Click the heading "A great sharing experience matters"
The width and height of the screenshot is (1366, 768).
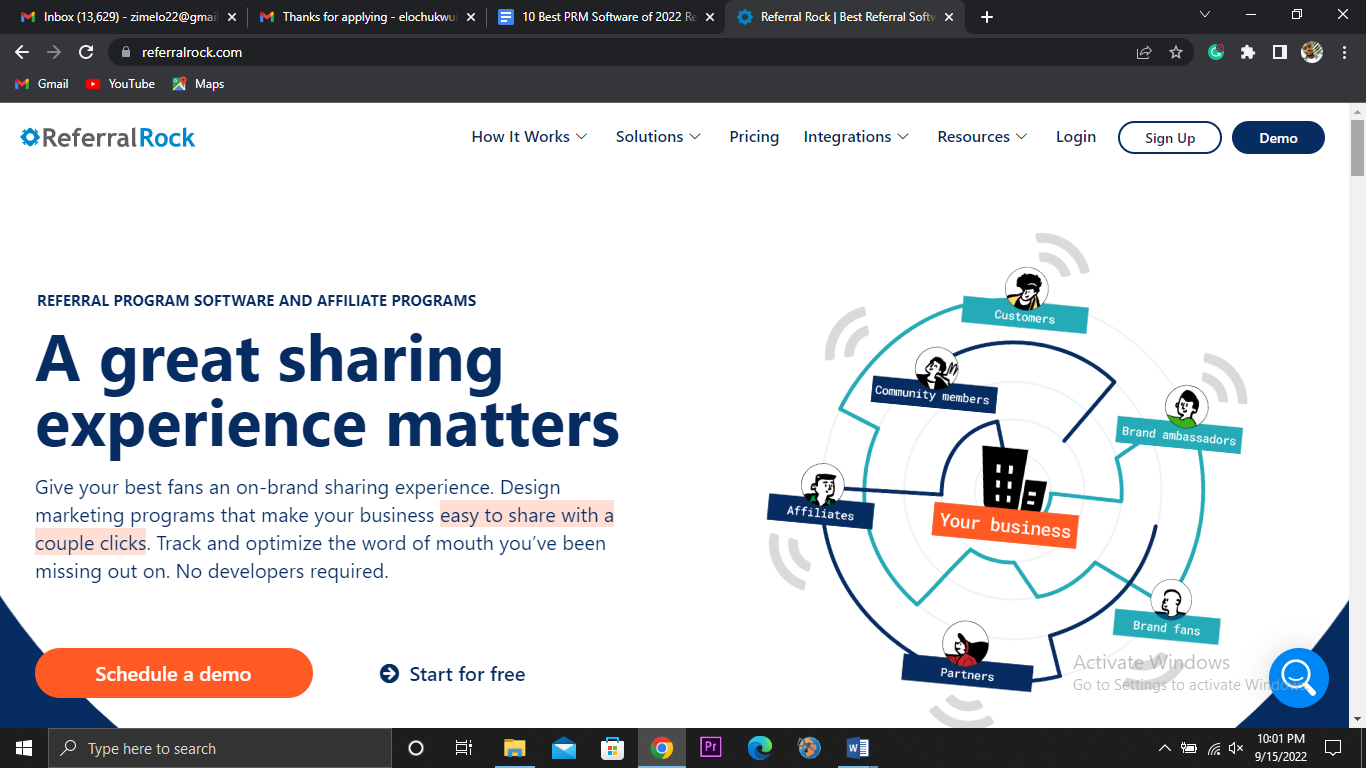click(x=328, y=391)
